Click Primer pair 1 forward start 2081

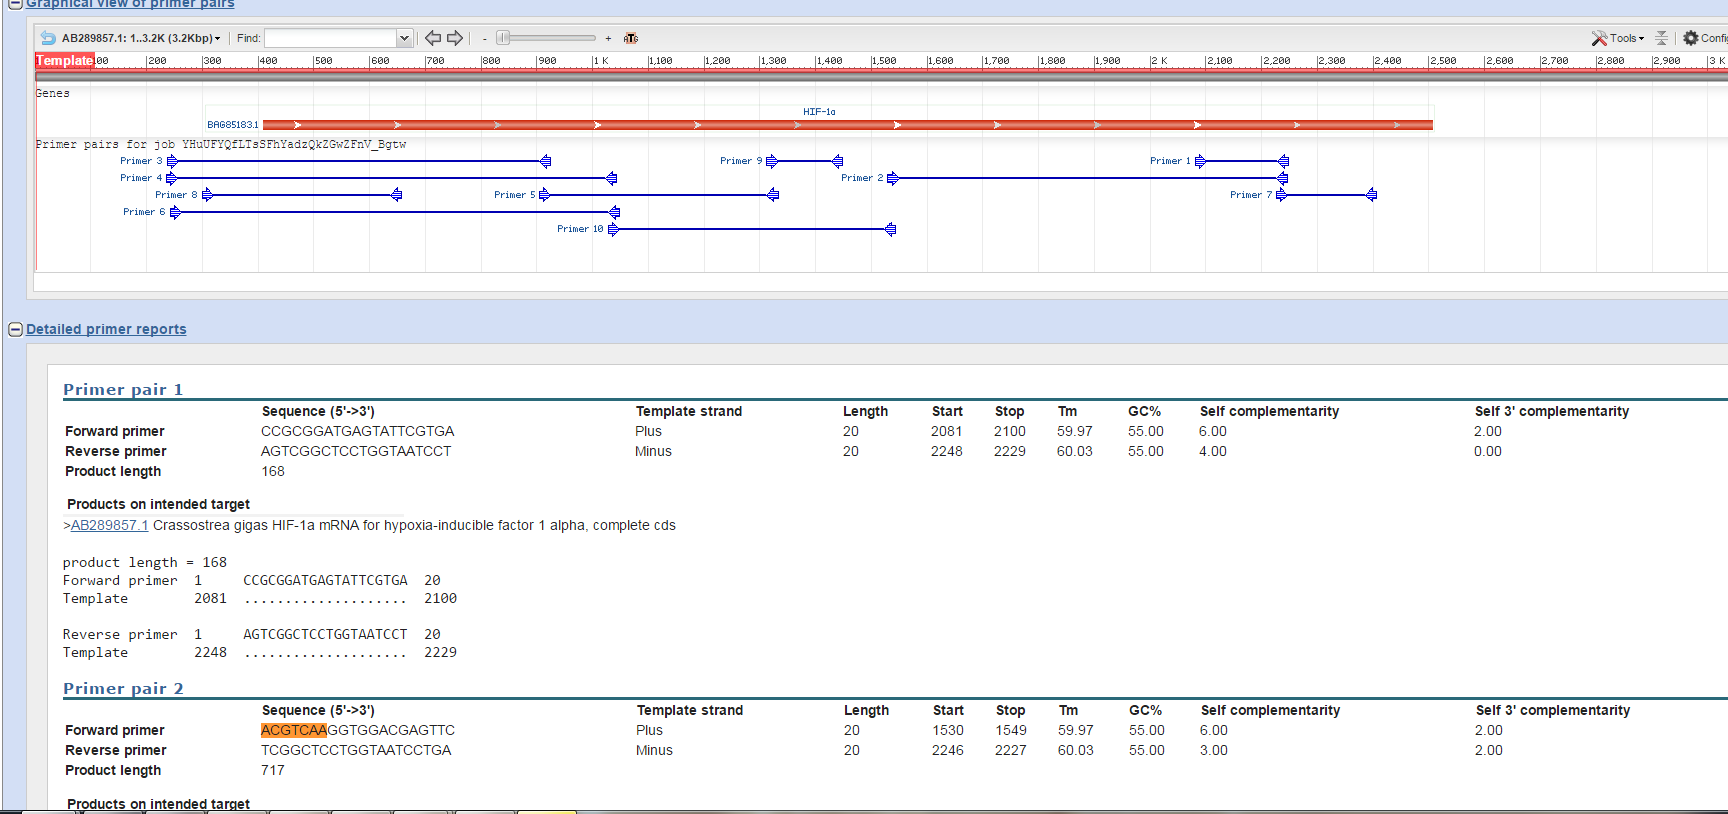tap(947, 431)
